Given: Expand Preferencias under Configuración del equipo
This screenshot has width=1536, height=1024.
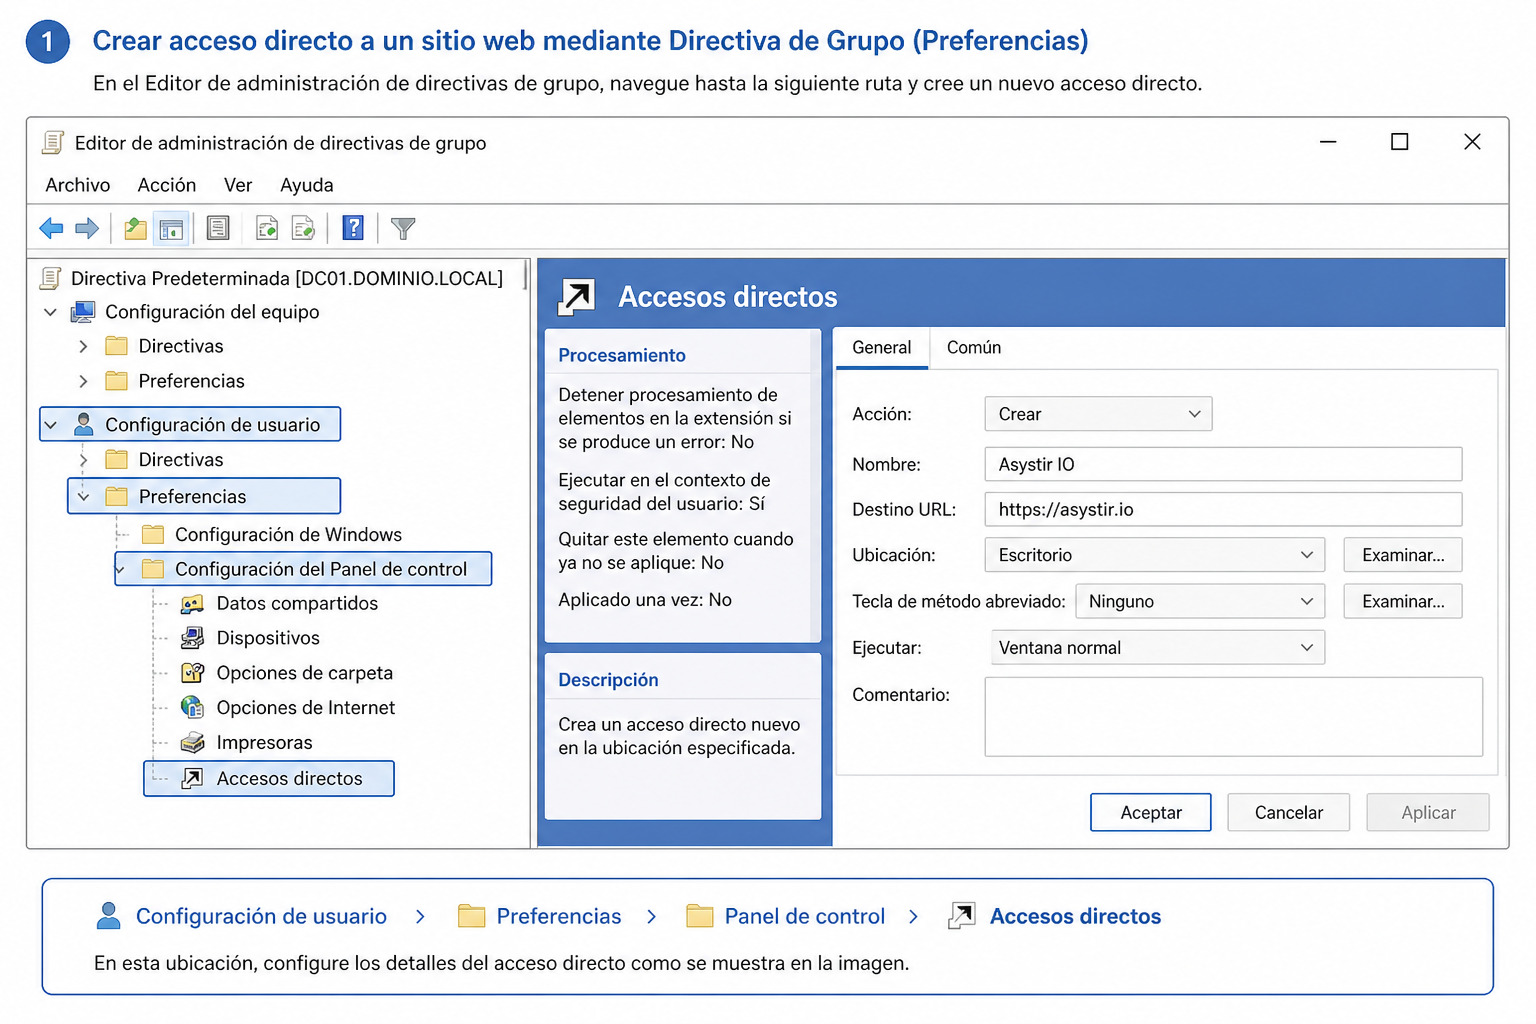Looking at the screenshot, I should [x=83, y=381].
